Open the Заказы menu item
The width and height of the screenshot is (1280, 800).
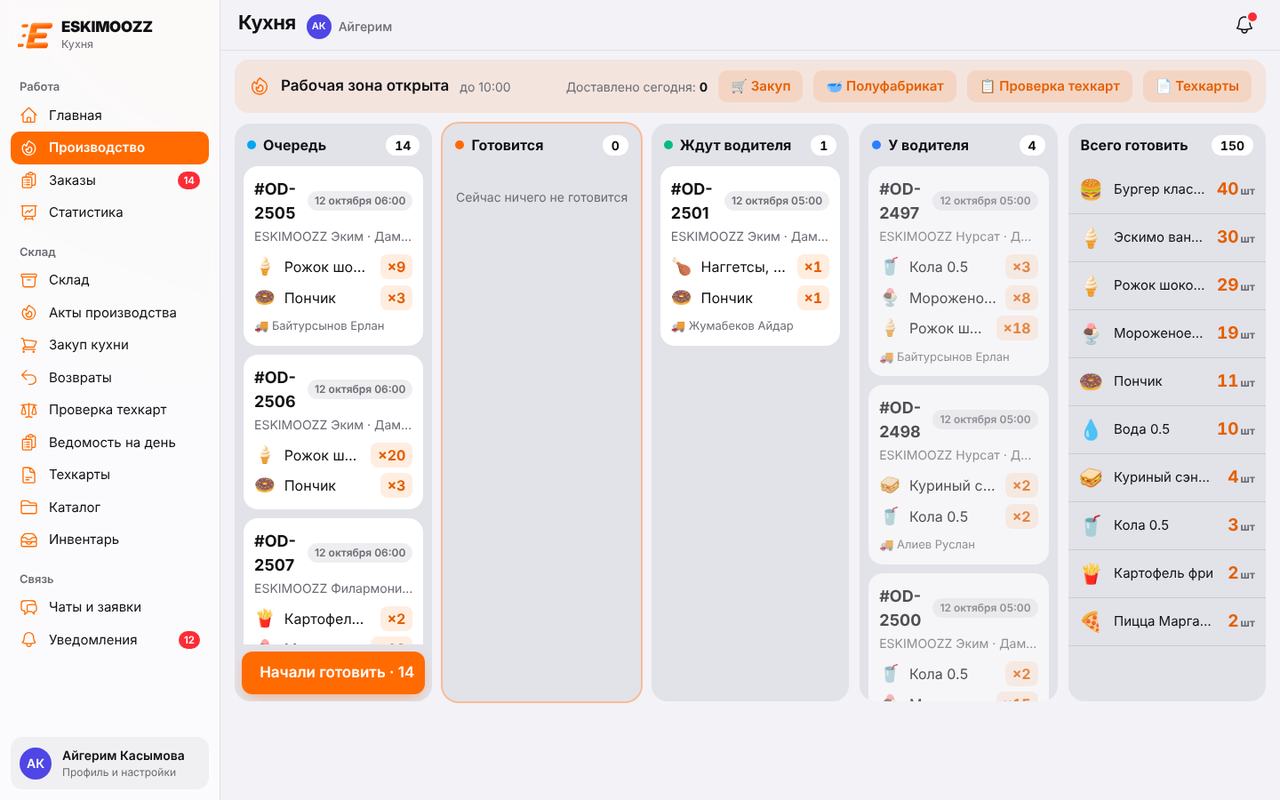tap(110, 180)
